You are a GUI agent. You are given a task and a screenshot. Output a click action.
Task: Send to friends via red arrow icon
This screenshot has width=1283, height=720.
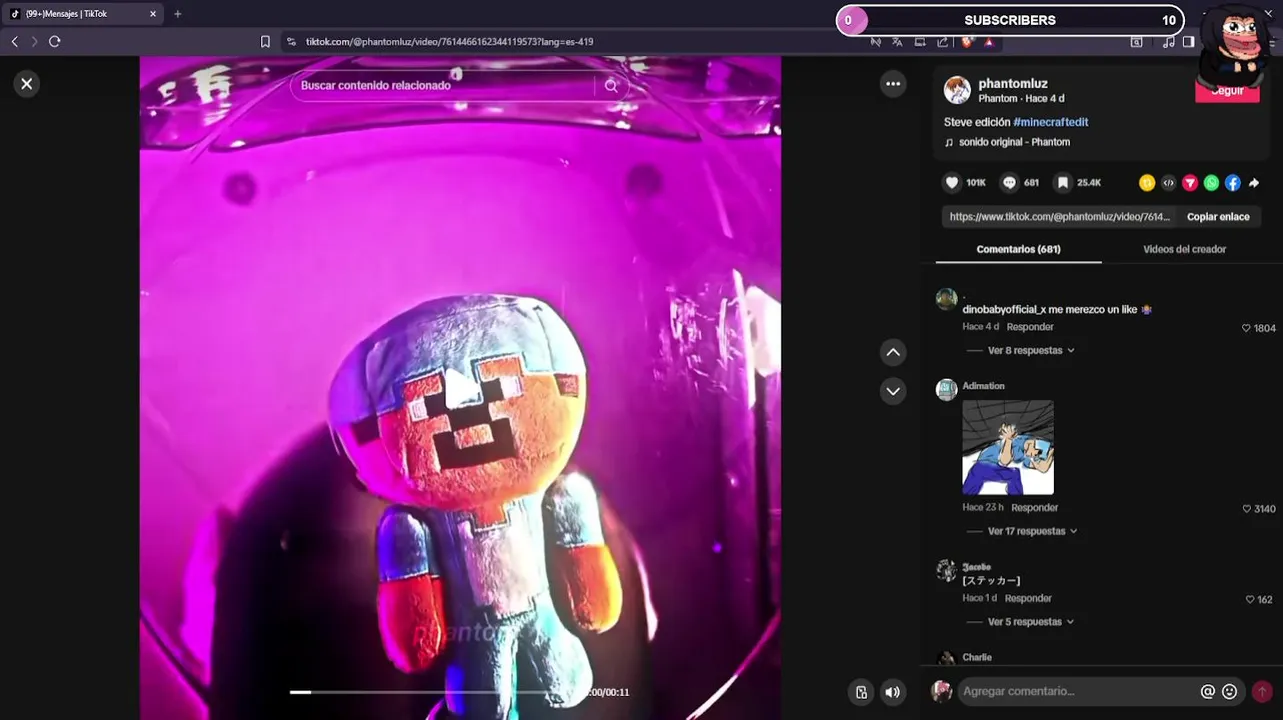(x=1190, y=183)
